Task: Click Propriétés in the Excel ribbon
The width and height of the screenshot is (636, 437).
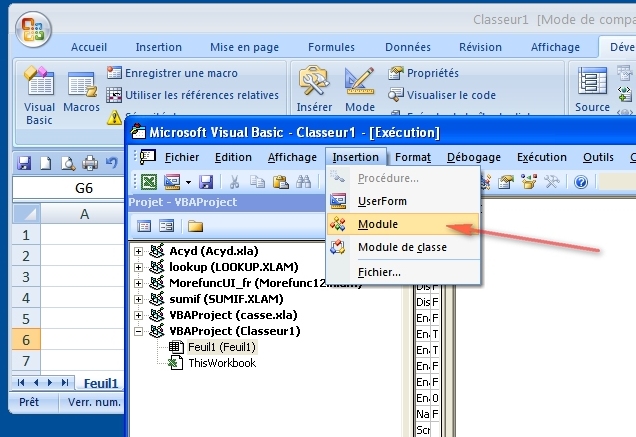Action: 423,73
